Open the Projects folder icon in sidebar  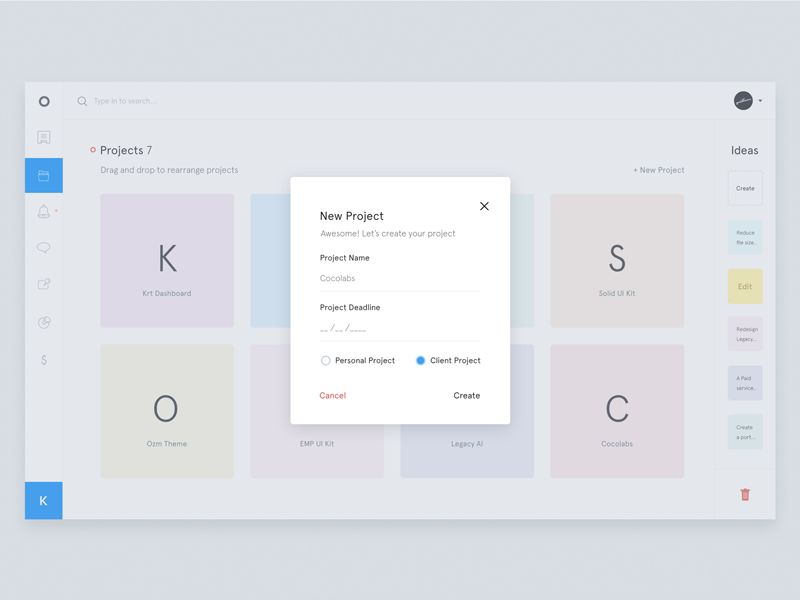point(44,176)
